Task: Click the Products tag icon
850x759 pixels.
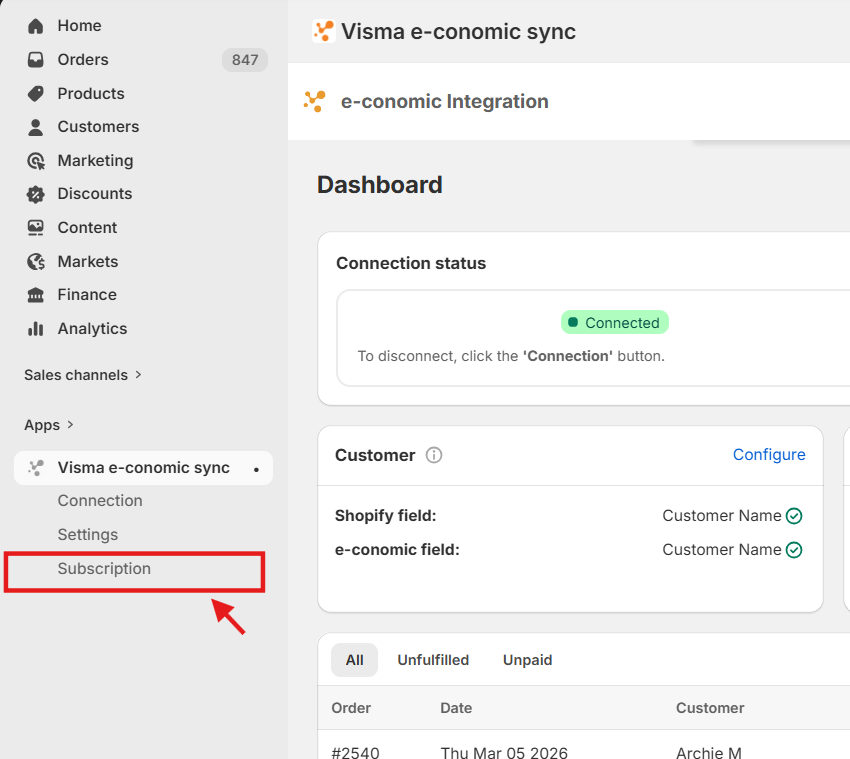Action: point(36,93)
